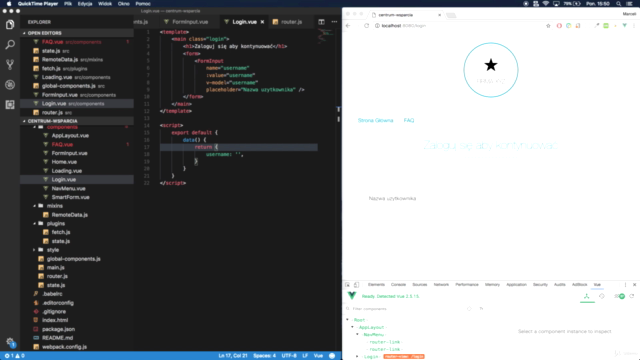Click the Nazwa użytkownika input field
Image resolution: width=640 pixels, height=360 pixels.
click(491, 198)
